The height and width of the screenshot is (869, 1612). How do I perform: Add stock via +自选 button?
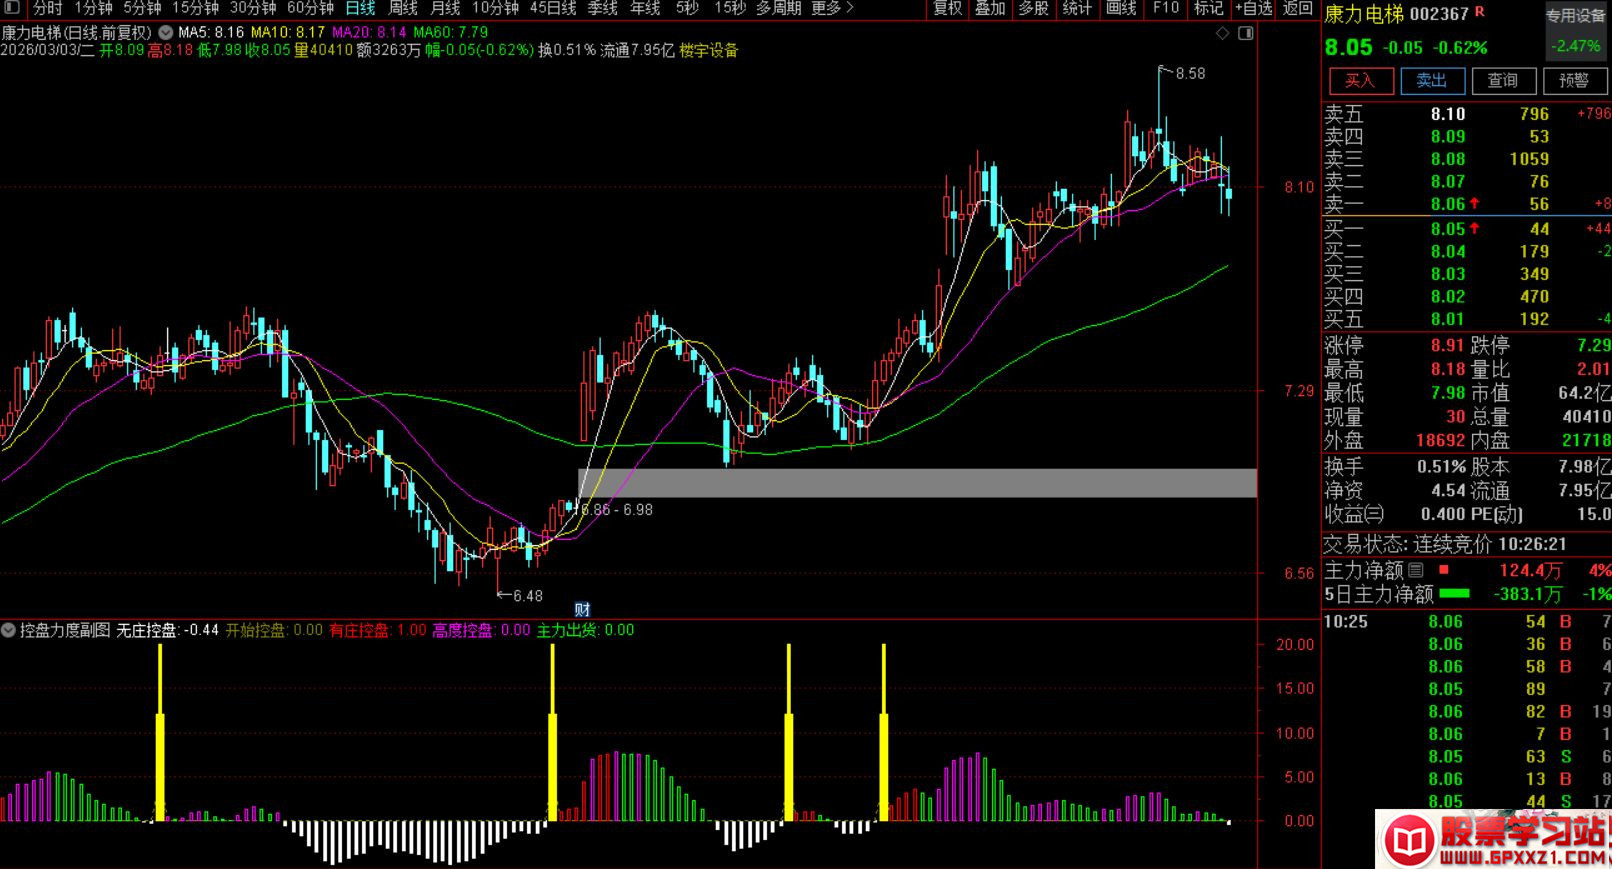(x=1253, y=8)
